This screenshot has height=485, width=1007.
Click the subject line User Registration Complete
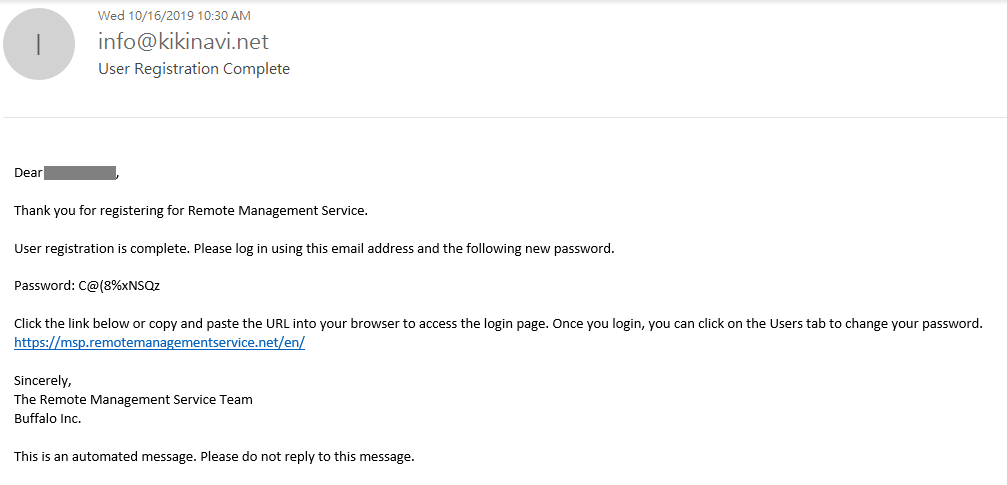tap(193, 69)
